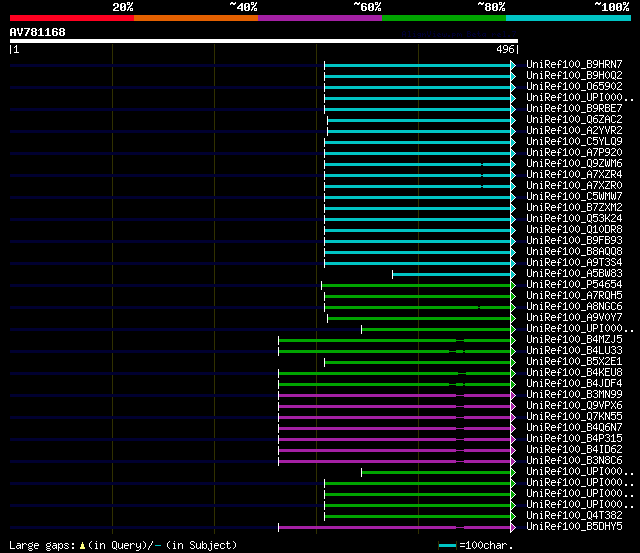Select the UniRef100_A7RQH5 label

[x=574, y=296]
